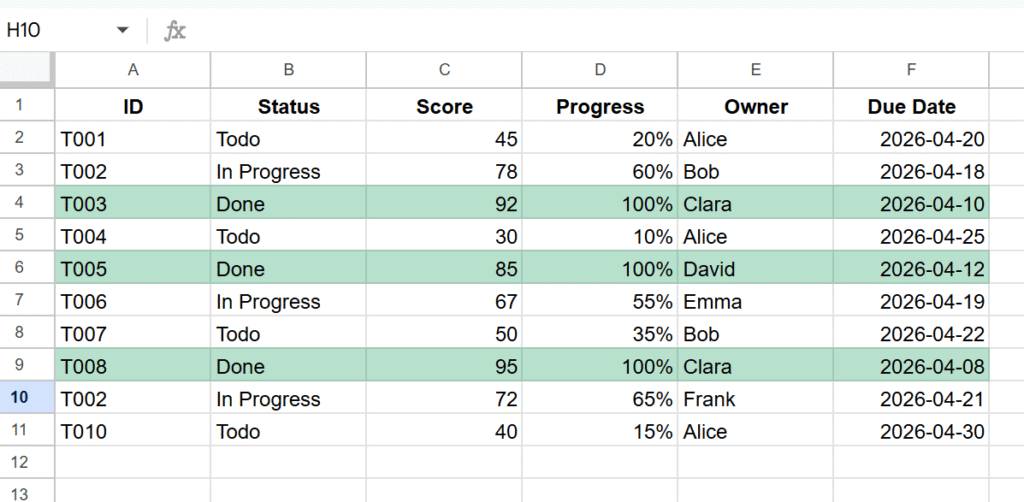Click the green Done cell for T005
1024x502 pixels.
pos(289,269)
